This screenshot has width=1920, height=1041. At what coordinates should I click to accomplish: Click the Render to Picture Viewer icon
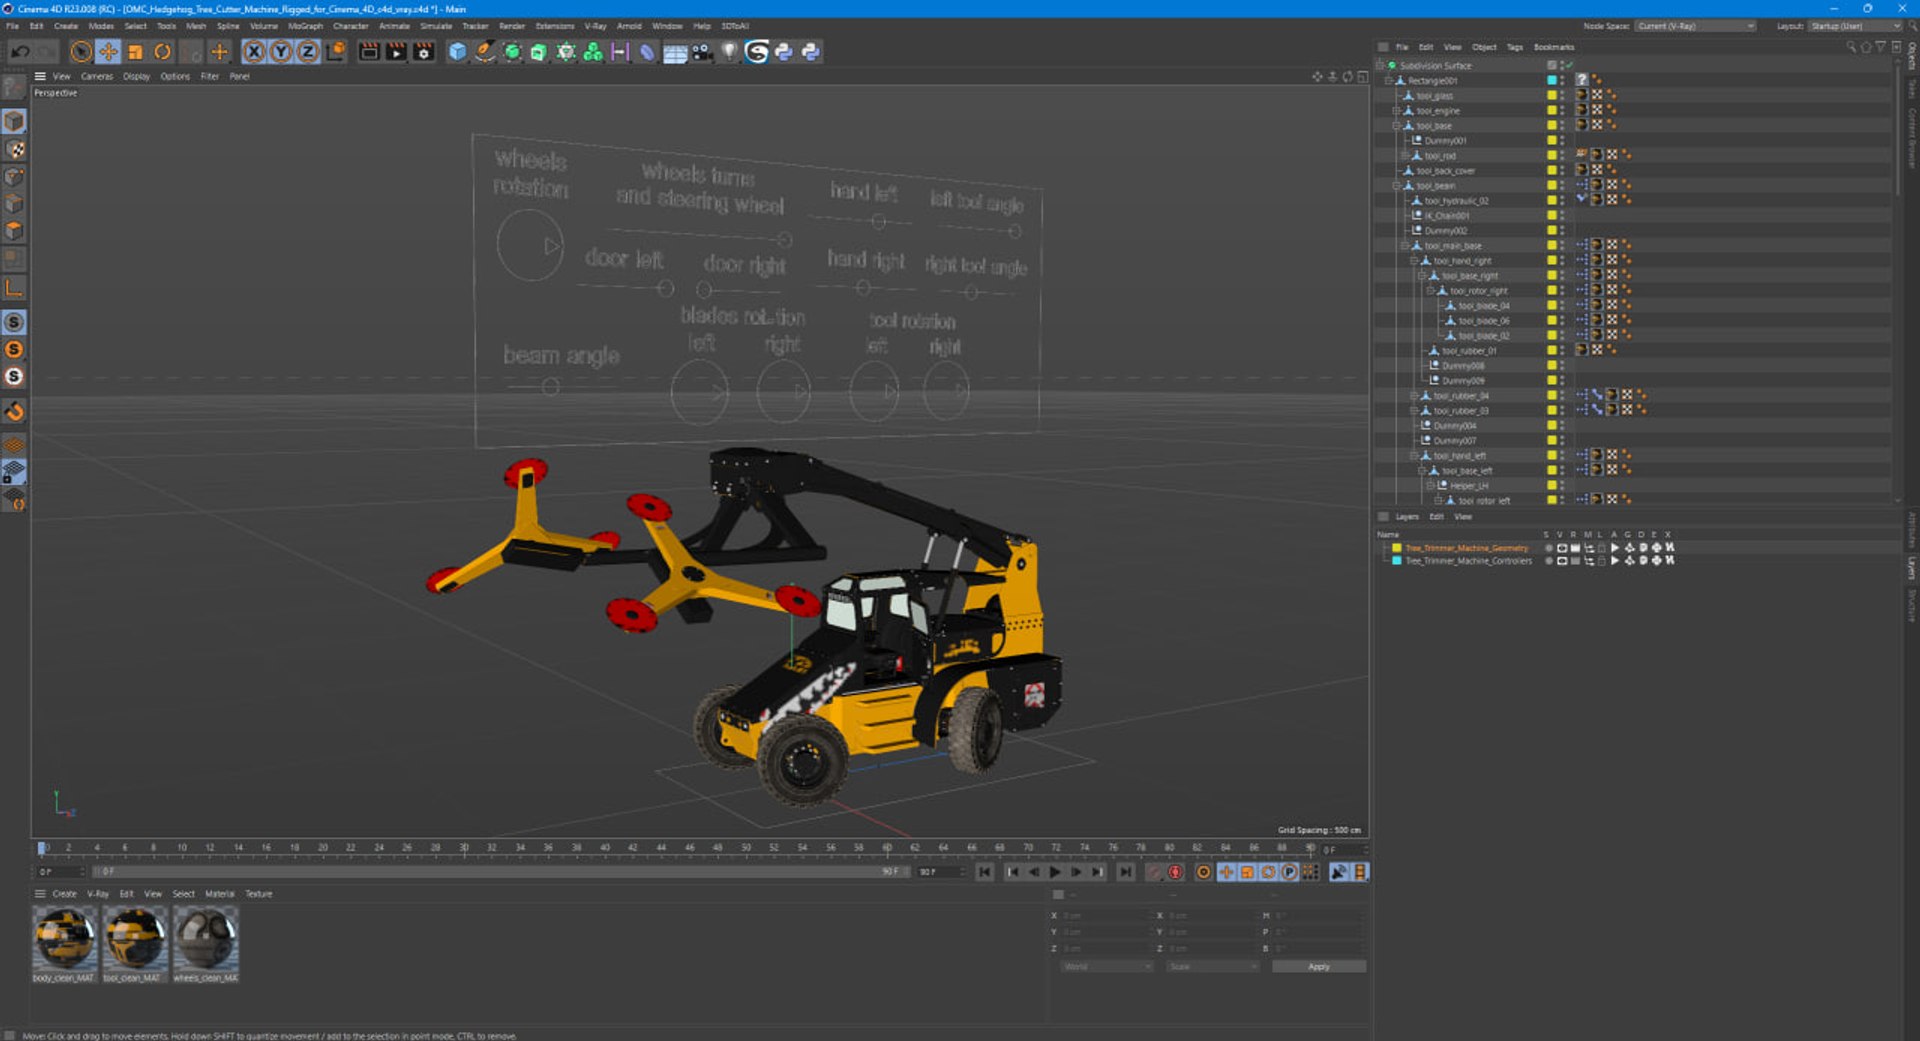click(396, 52)
